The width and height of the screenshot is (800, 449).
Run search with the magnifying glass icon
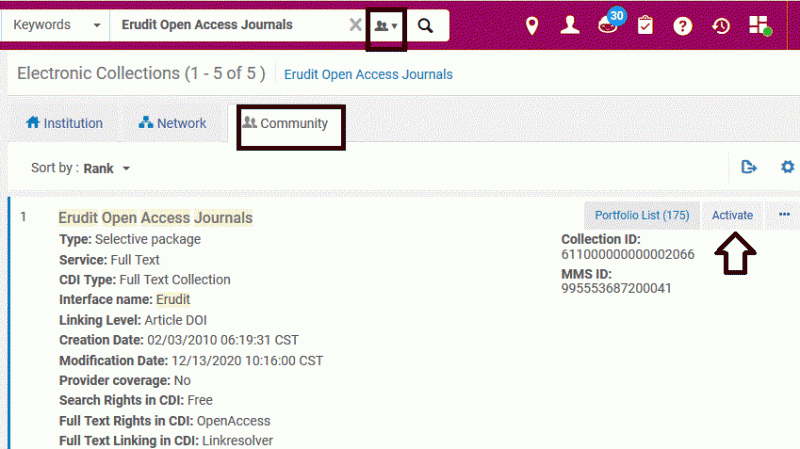pos(425,26)
